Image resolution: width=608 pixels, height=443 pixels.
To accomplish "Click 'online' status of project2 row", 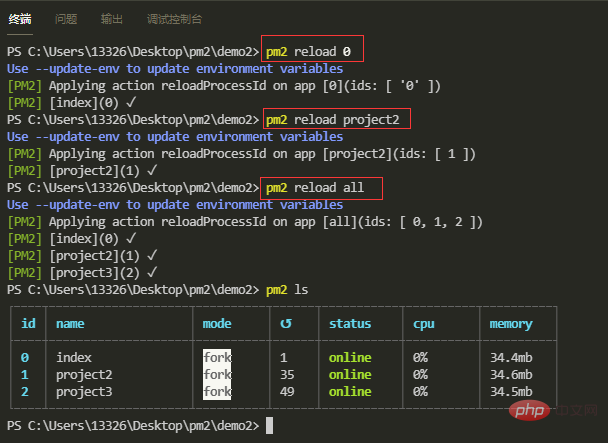I will [x=350, y=374].
